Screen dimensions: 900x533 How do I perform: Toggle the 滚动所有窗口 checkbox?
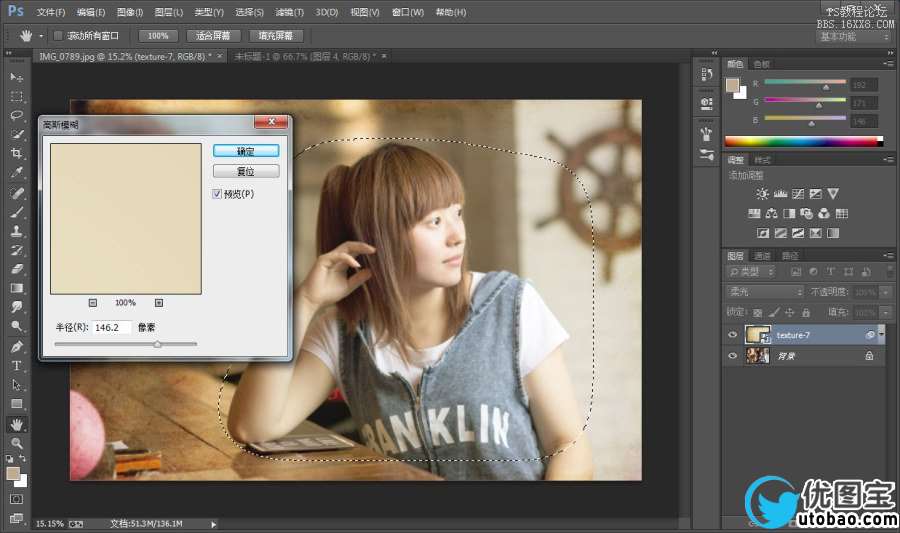pos(58,36)
